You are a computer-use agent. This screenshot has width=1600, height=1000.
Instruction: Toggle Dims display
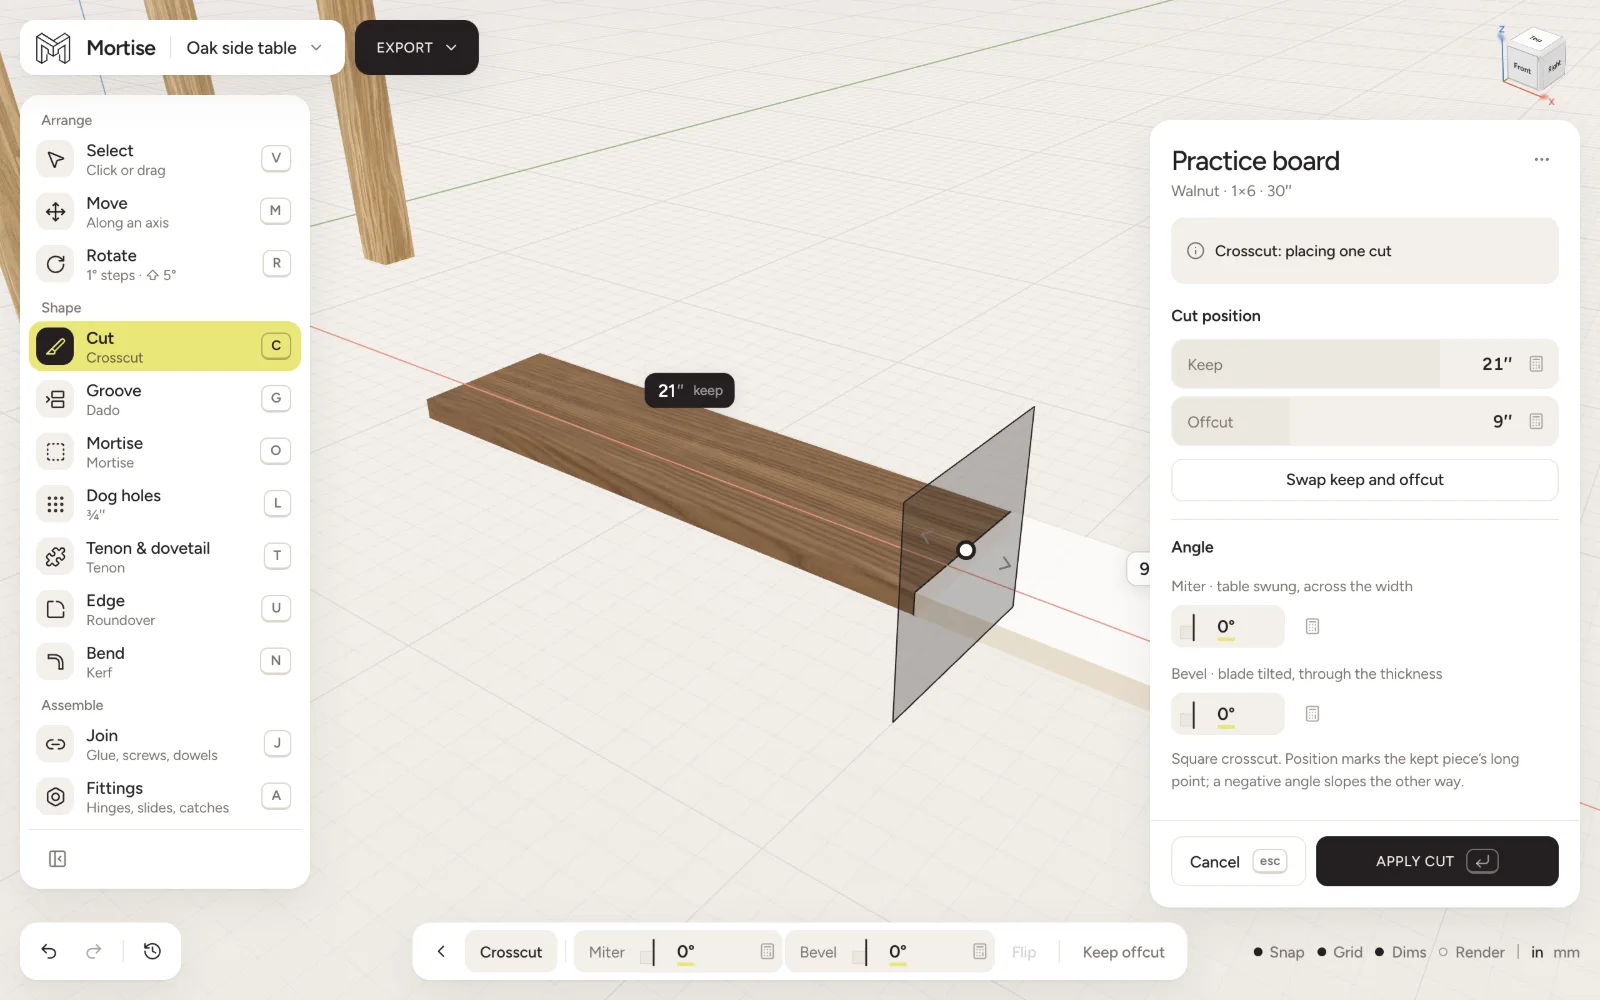pos(1400,952)
